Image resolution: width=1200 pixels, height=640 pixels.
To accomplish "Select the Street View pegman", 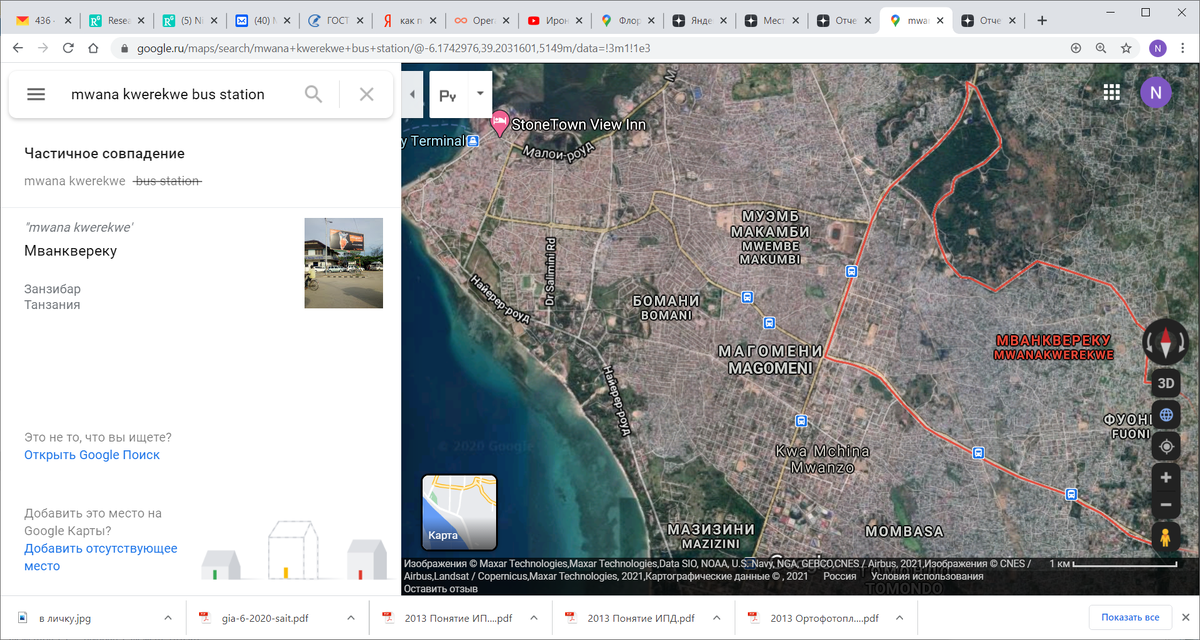I will click(1165, 538).
